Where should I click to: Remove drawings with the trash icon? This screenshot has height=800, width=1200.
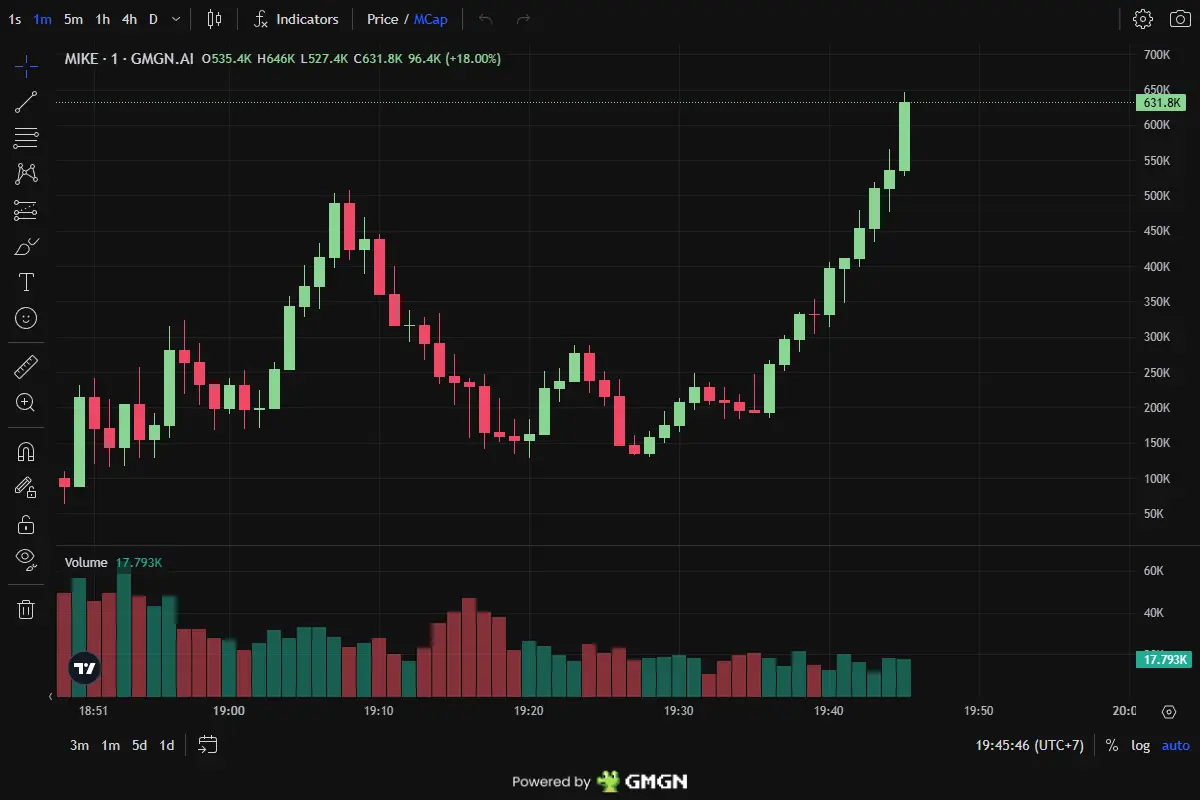coord(26,609)
